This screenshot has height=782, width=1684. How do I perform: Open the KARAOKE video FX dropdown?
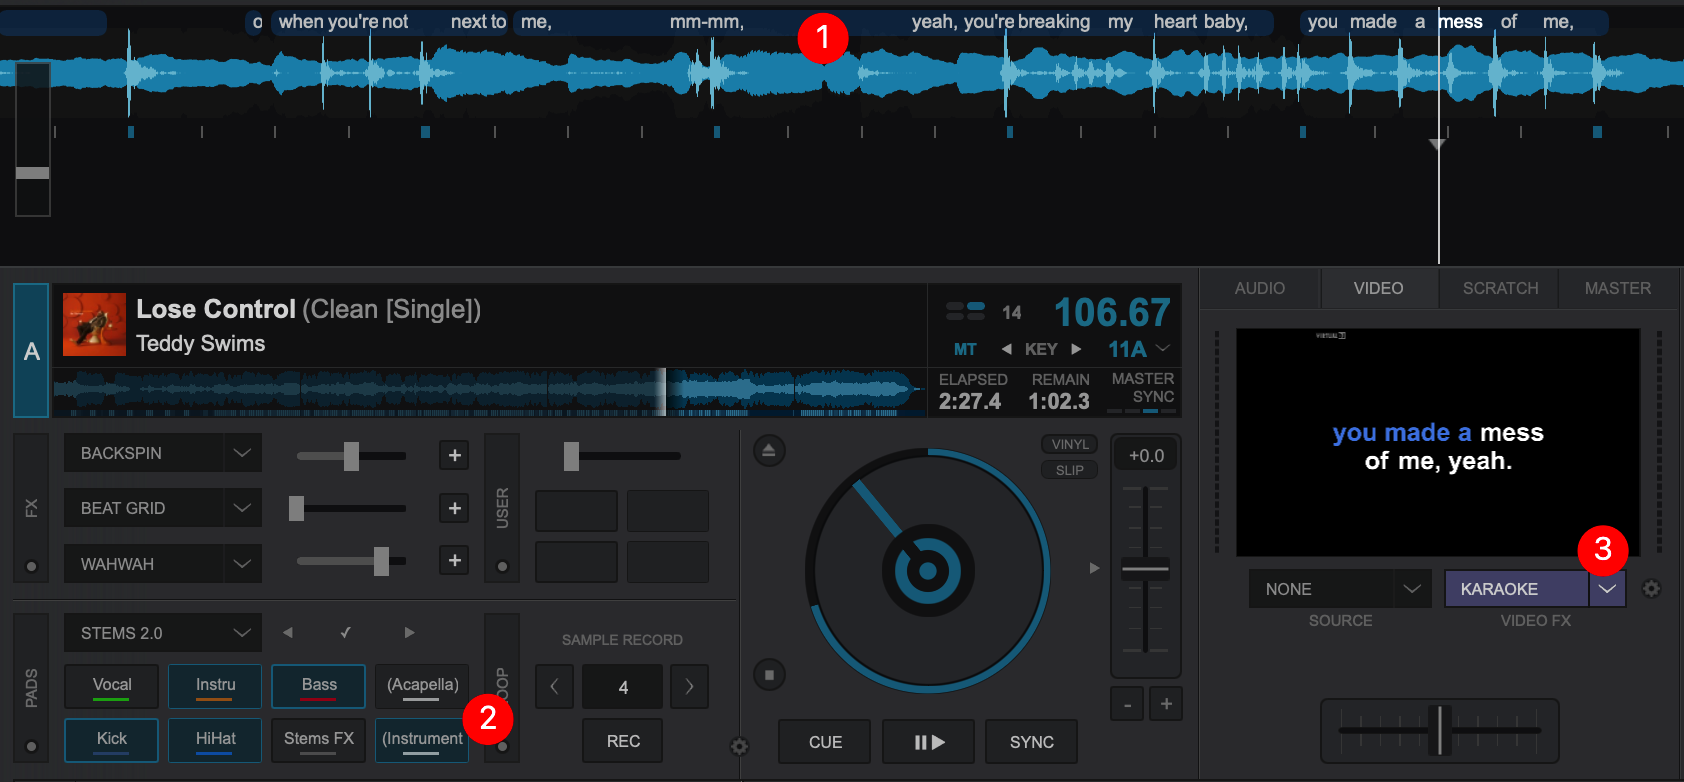1606,589
